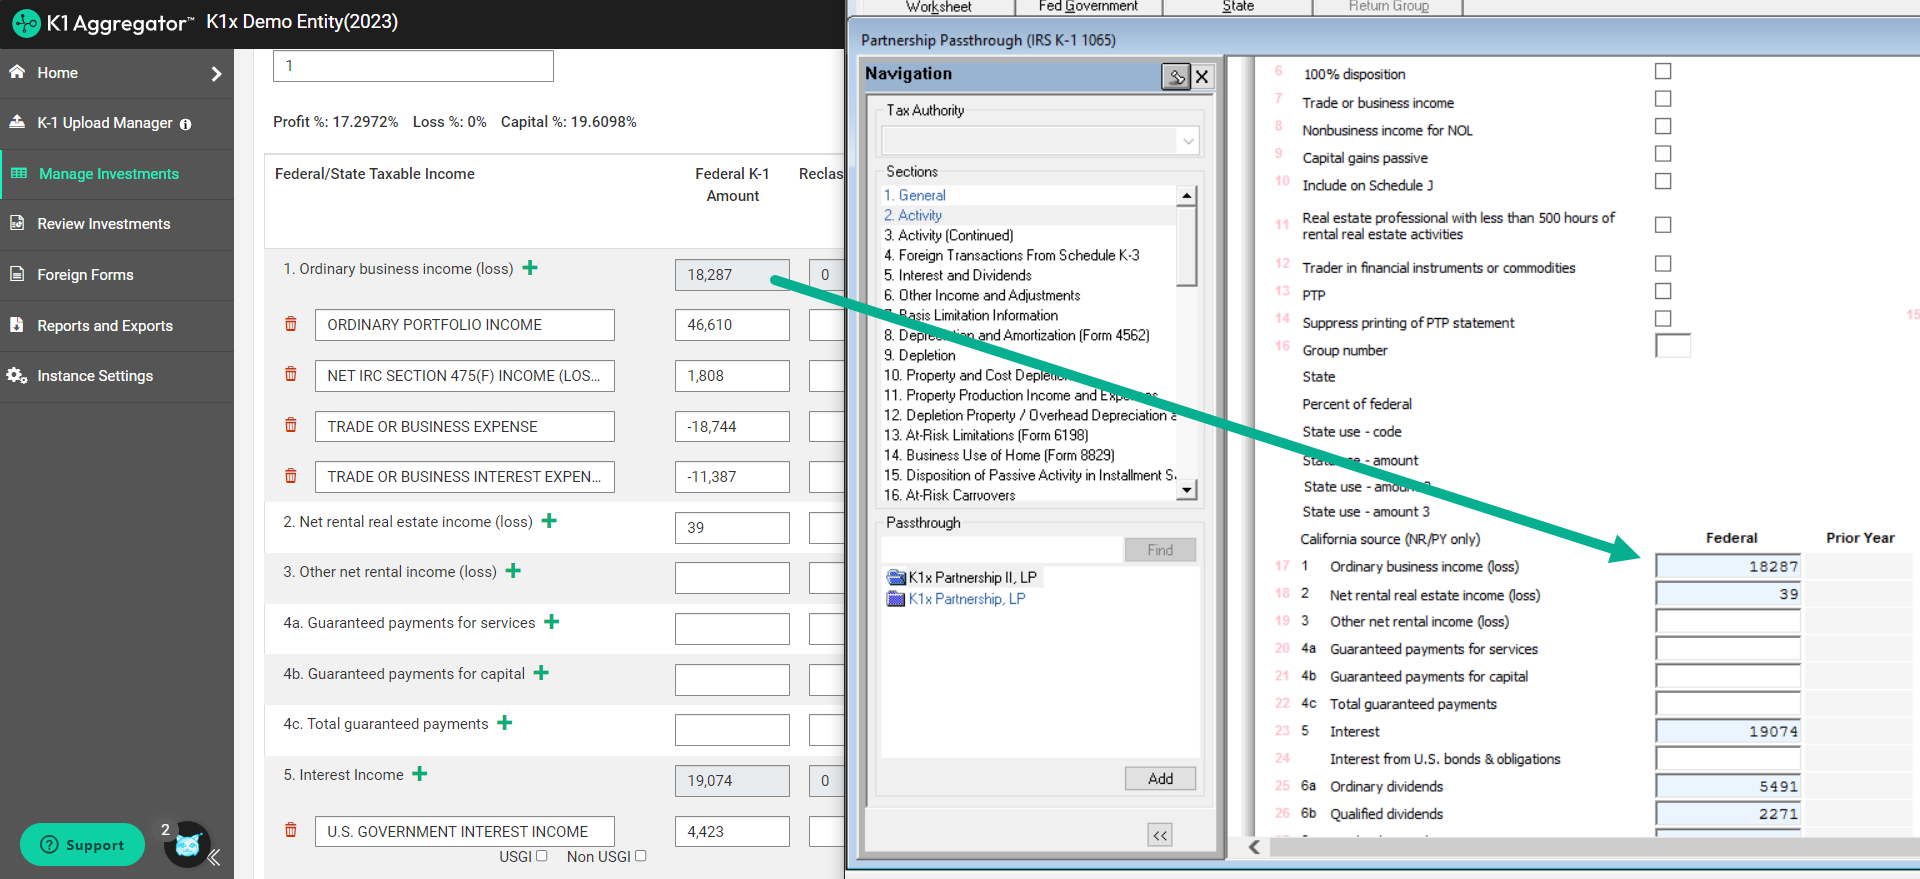1920x879 pixels.
Task: Collapse Navigation panel with << button
Action: click(1160, 835)
